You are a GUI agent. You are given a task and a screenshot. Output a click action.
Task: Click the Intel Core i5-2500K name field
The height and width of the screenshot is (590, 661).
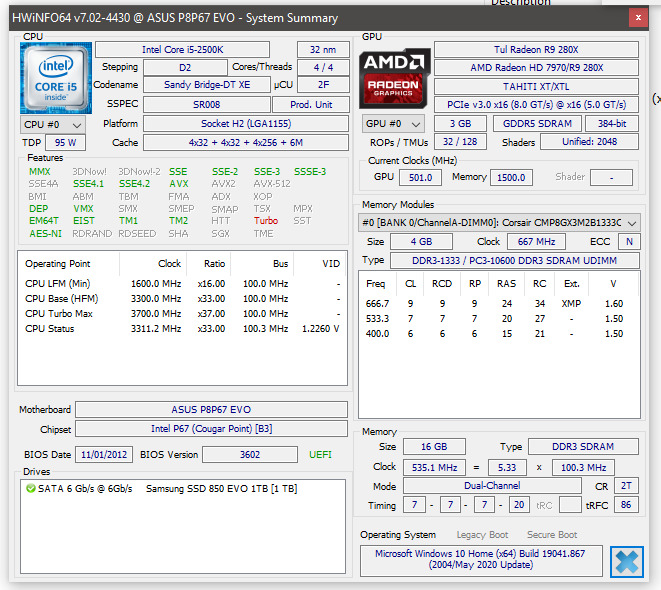pos(183,50)
